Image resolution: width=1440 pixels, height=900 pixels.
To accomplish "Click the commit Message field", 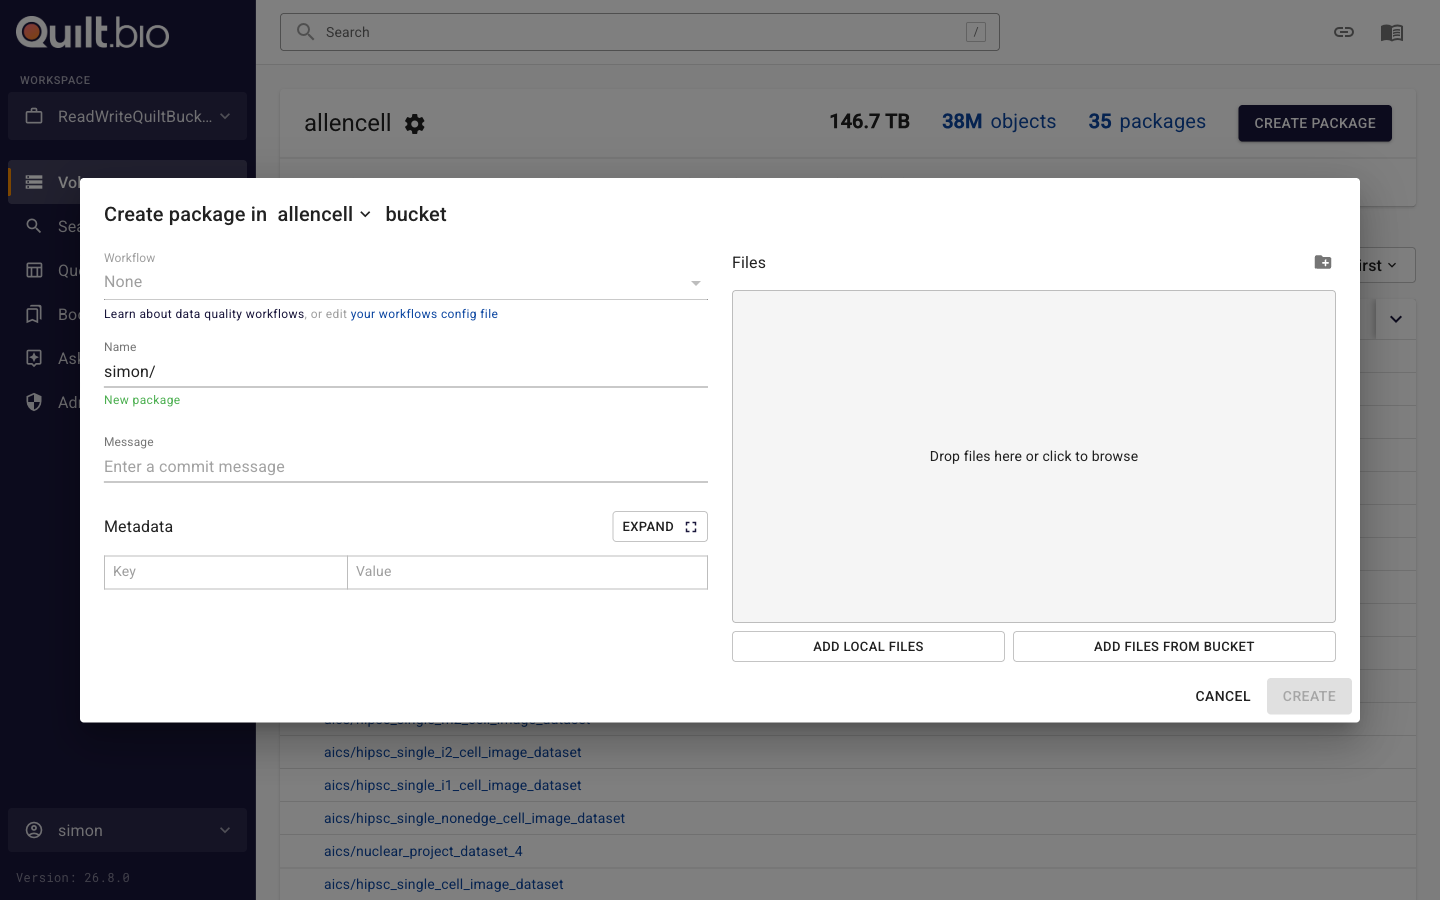I will pos(406,467).
